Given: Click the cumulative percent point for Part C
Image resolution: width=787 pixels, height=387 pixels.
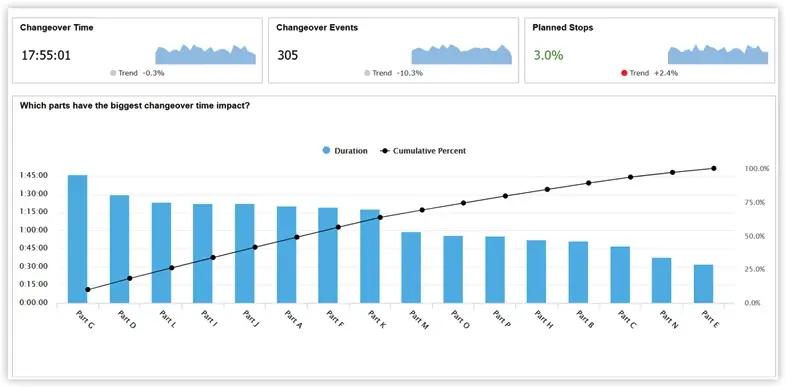Looking at the screenshot, I should click(630, 177).
